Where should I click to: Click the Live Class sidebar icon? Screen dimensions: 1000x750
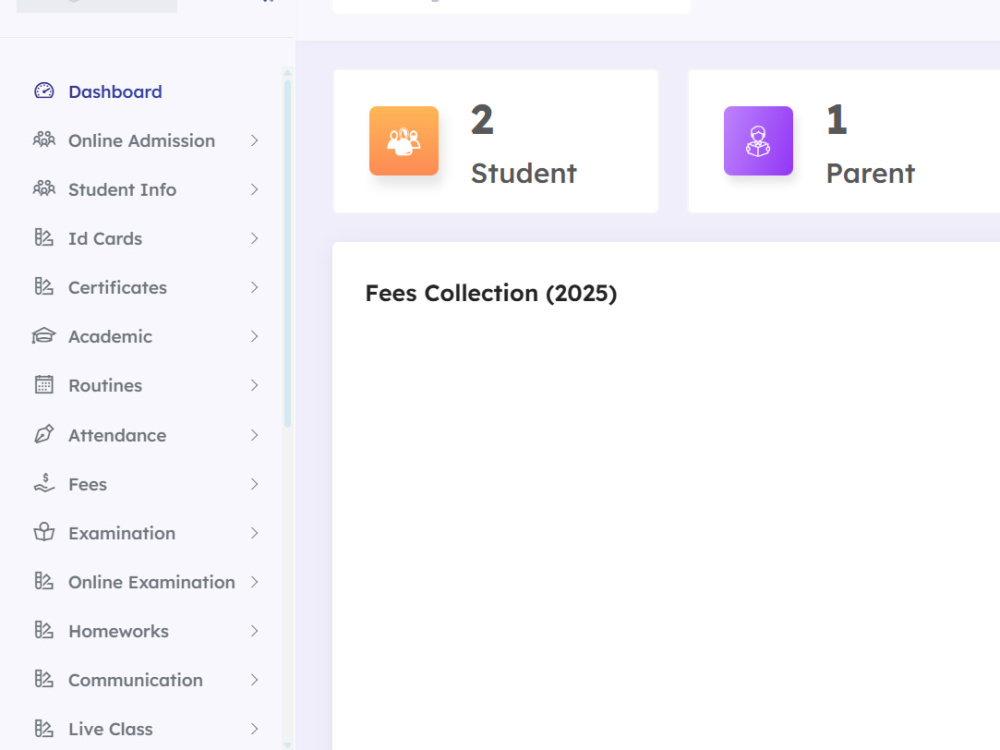pyautogui.click(x=44, y=729)
